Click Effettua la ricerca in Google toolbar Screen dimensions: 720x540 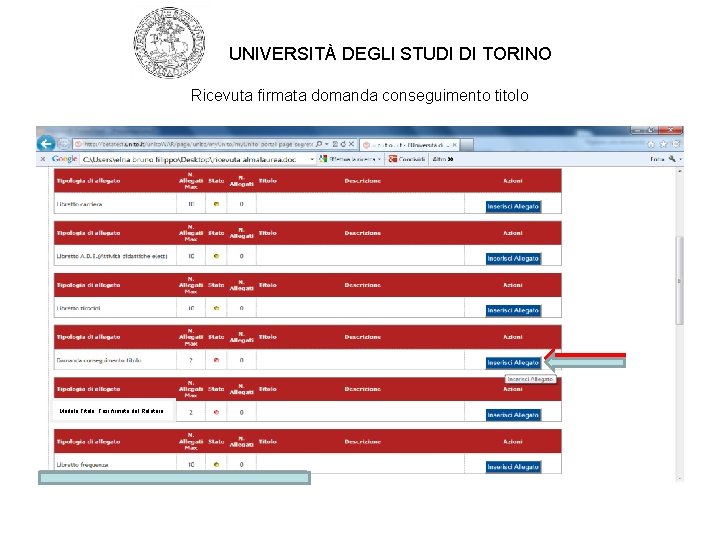click(348, 159)
